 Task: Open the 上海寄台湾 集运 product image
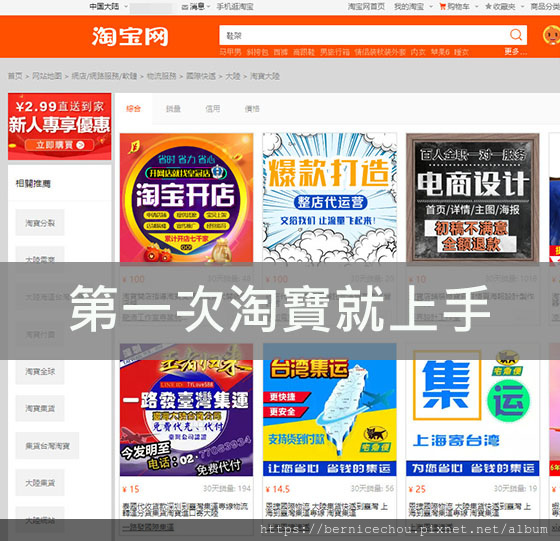tap(472, 410)
